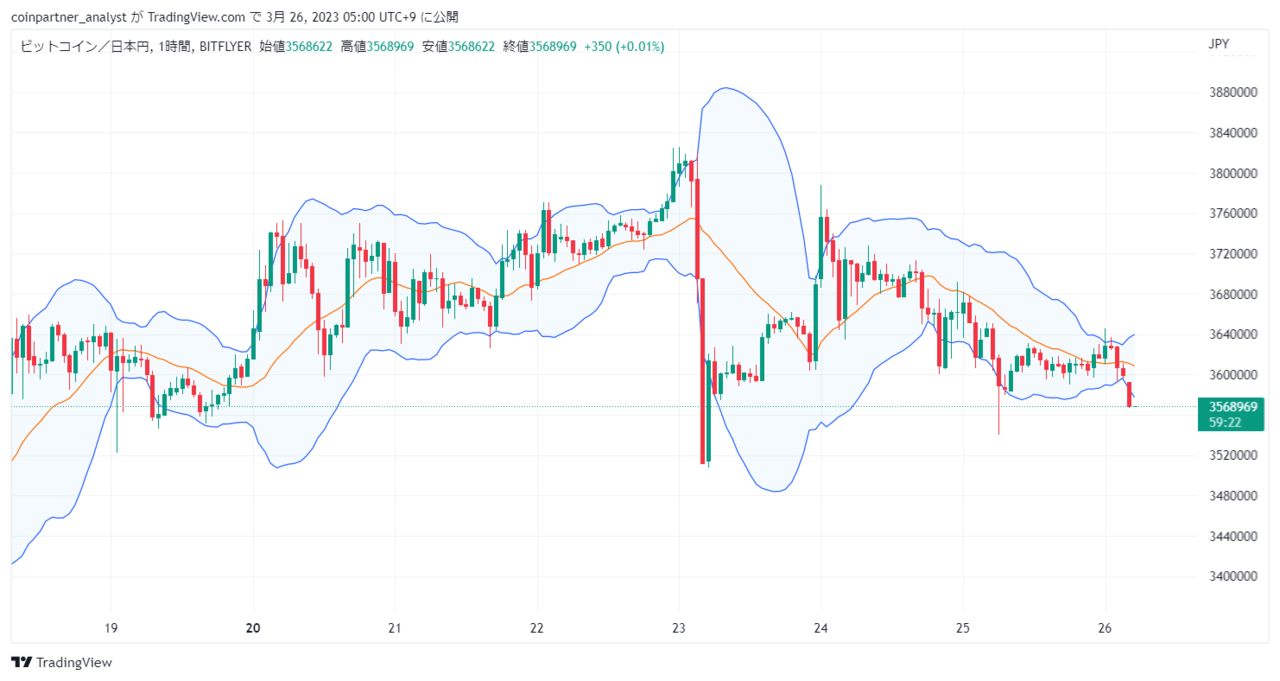Click the 1時間 interval label

(171, 46)
